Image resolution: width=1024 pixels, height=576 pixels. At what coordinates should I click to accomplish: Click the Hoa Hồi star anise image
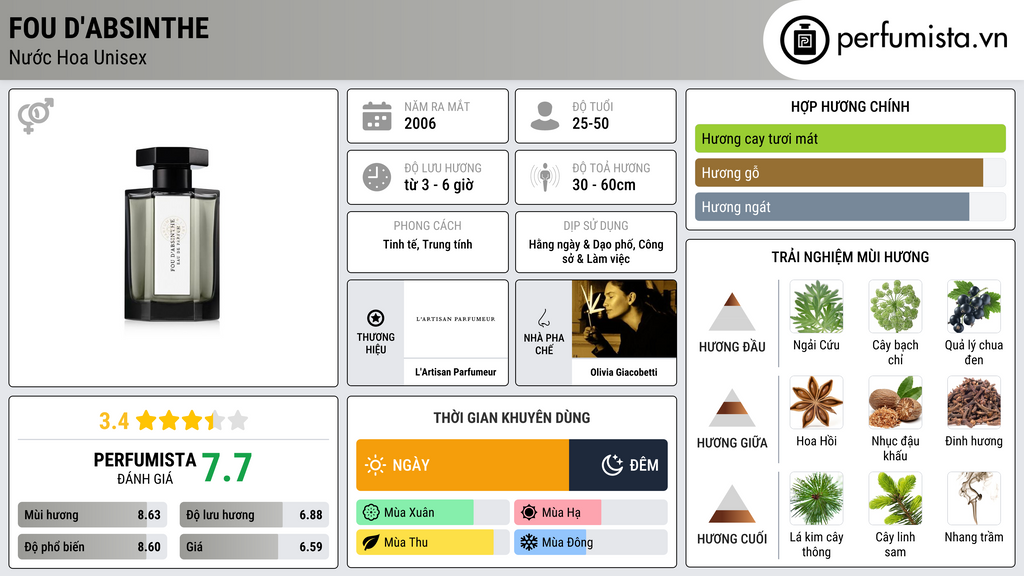pos(816,402)
